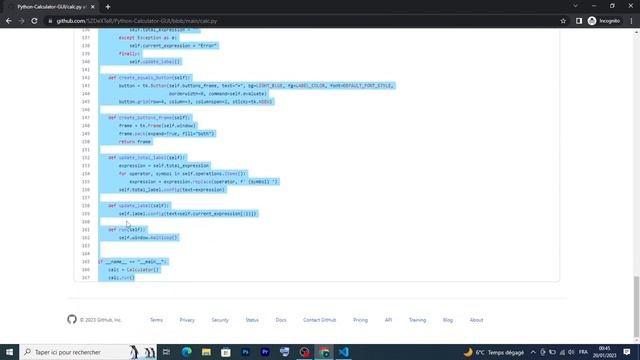Open the Privacy footer link

coord(187,320)
